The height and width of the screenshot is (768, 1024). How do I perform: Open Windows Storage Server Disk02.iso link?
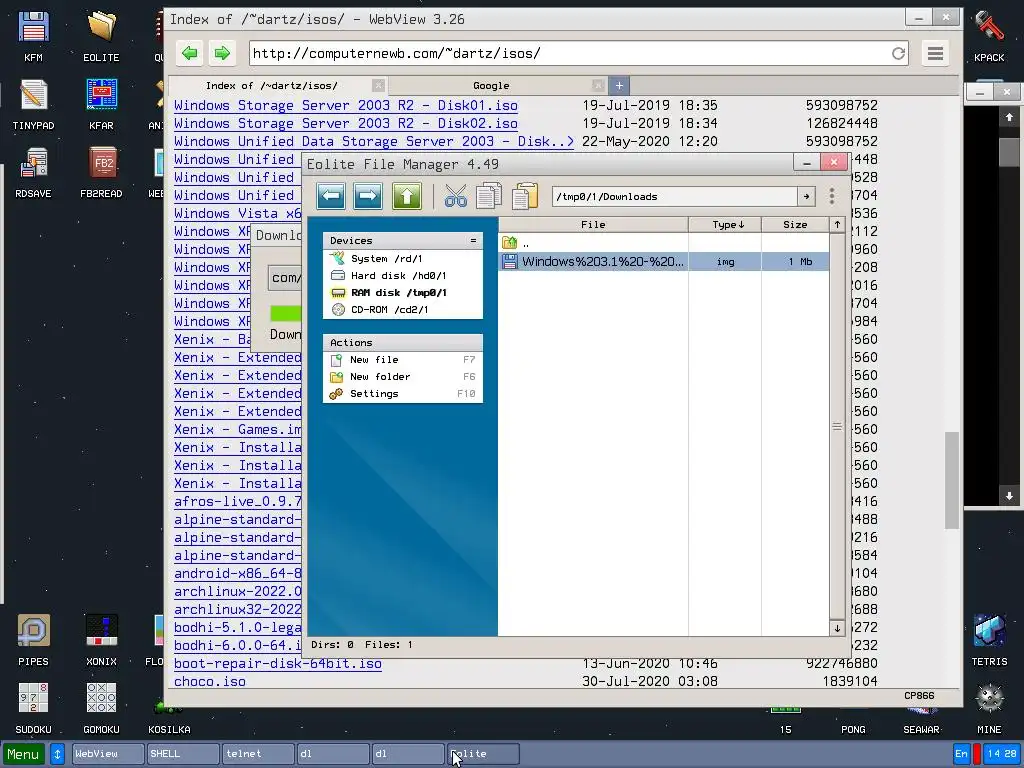345,123
